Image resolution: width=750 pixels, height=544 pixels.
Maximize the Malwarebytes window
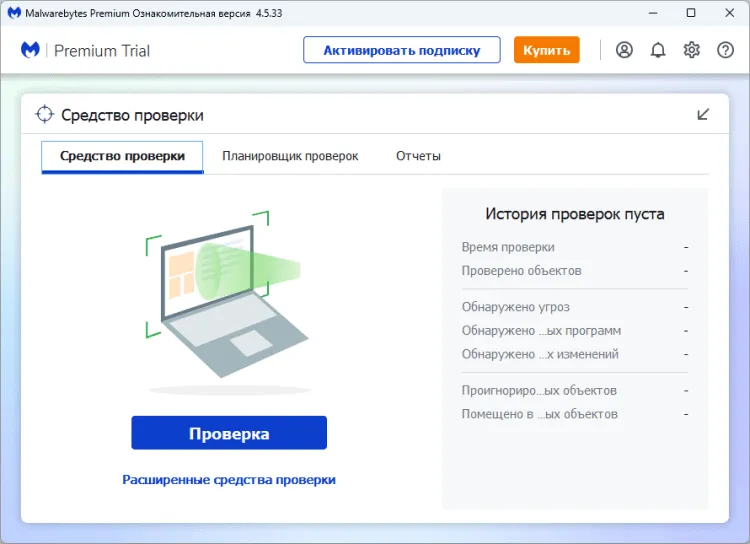click(x=691, y=13)
